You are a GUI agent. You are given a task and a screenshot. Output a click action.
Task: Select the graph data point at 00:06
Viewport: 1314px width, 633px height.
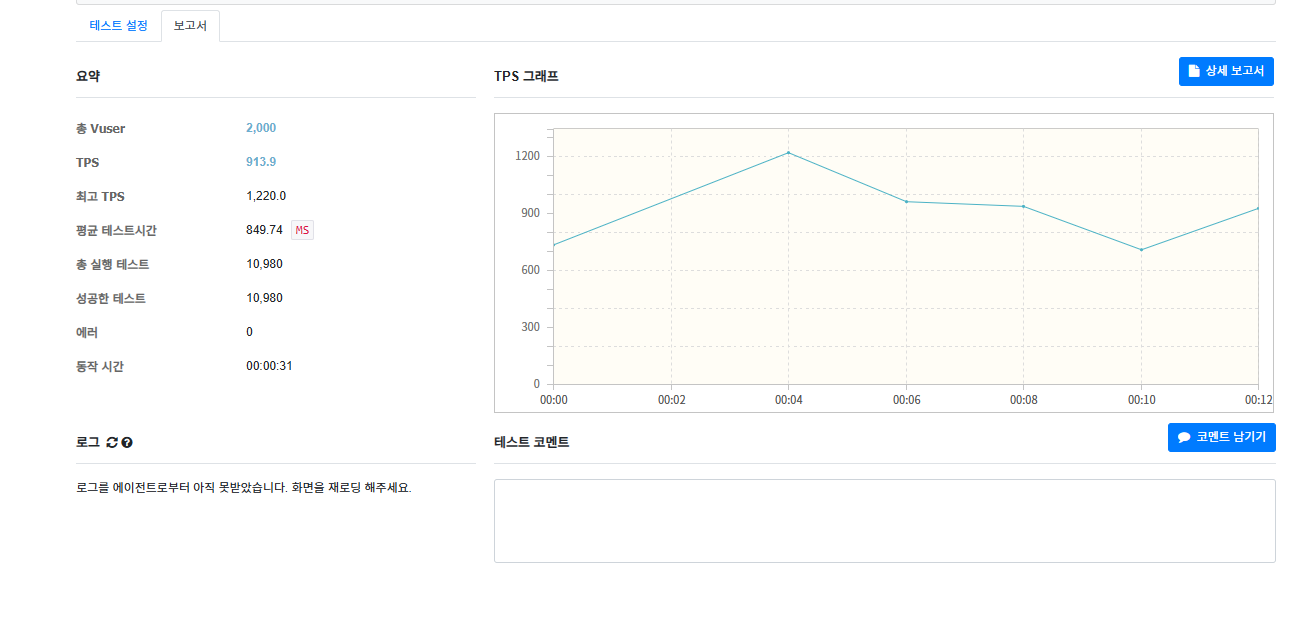(906, 202)
